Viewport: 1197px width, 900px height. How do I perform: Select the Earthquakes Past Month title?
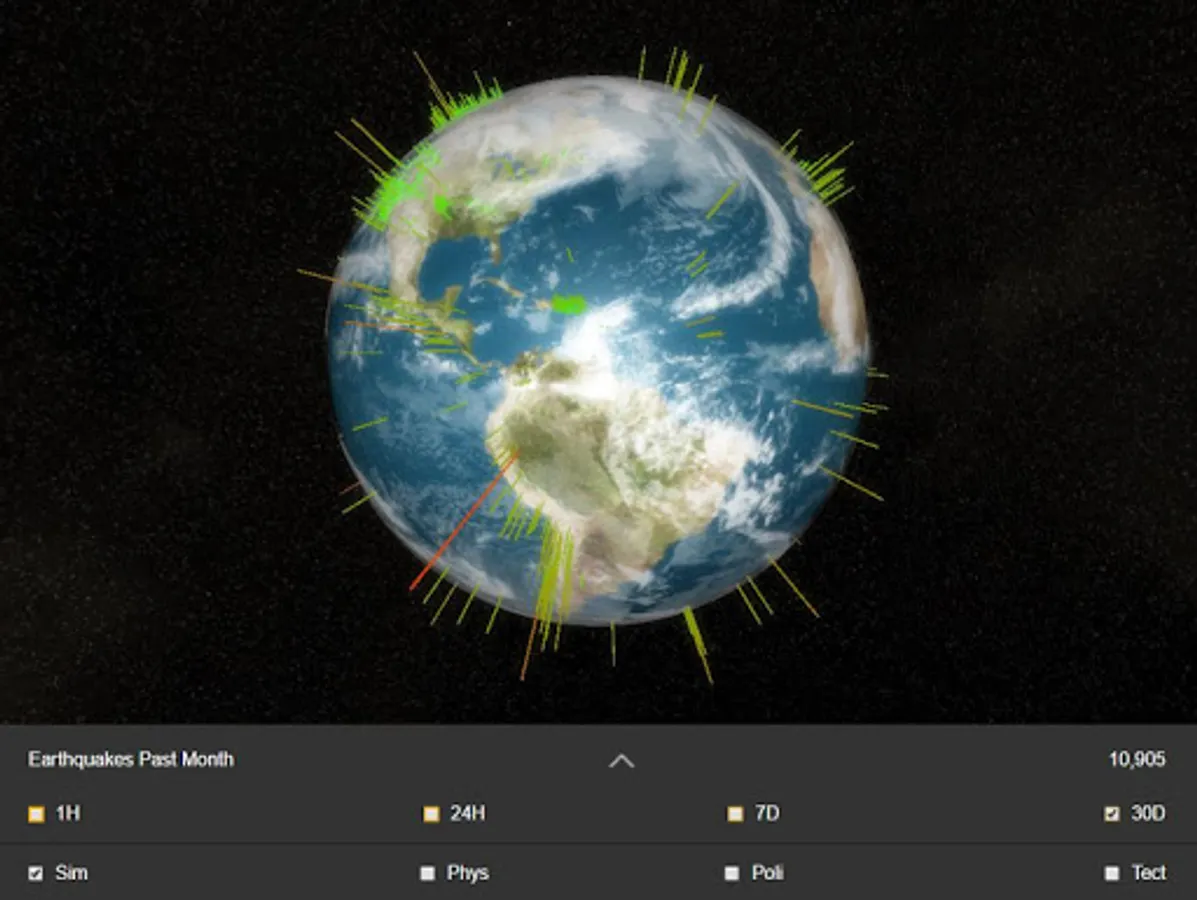[131, 760]
